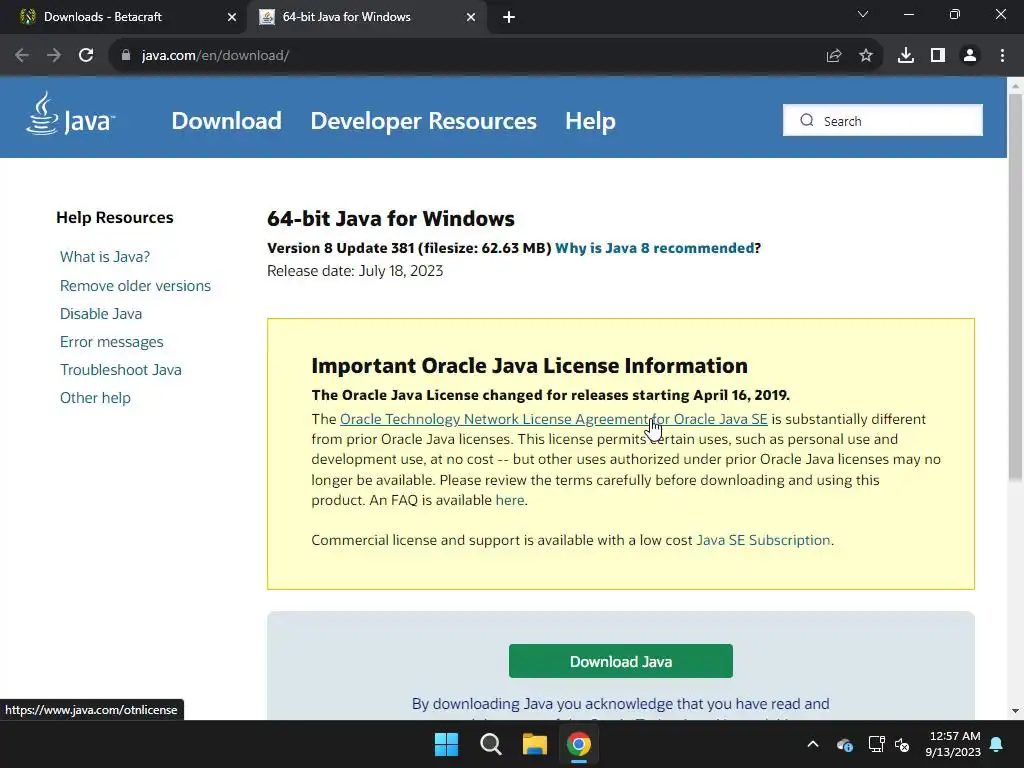
Task: Open the Help menu in header
Action: [x=590, y=121]
